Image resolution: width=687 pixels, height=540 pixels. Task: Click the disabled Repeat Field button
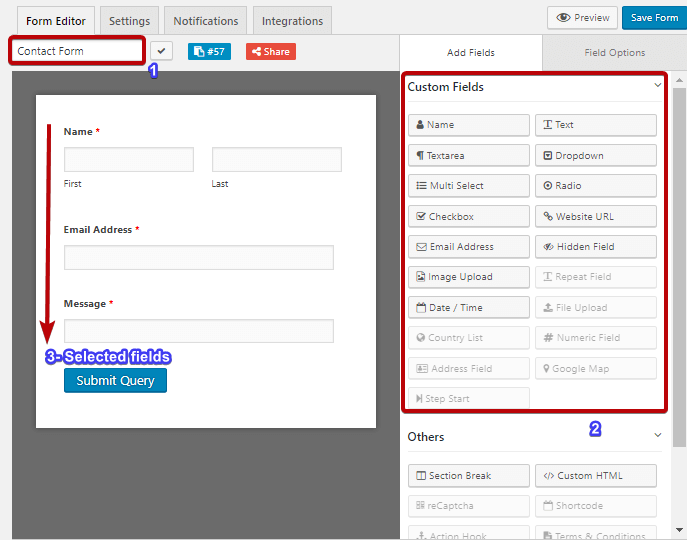tap(595, 277)
